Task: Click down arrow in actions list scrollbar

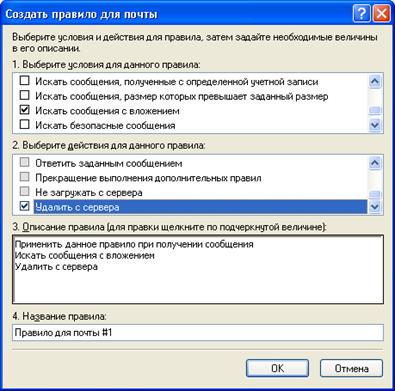Action: click(375, 207)
